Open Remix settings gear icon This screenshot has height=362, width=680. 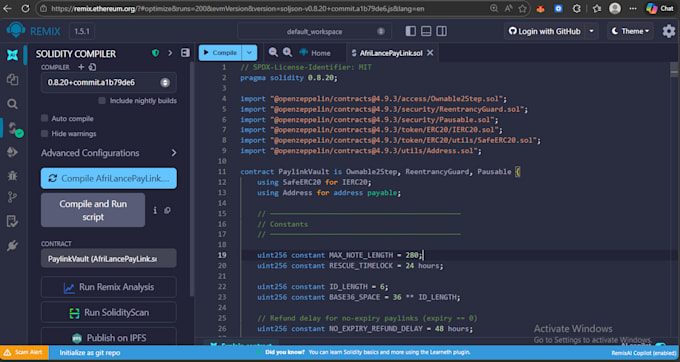click(x=669, y=31)
